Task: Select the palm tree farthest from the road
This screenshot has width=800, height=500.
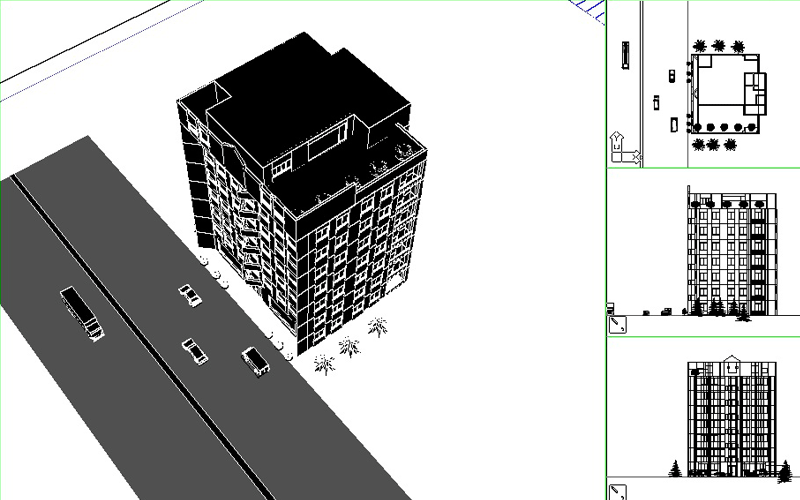Action: click(378, 327)
